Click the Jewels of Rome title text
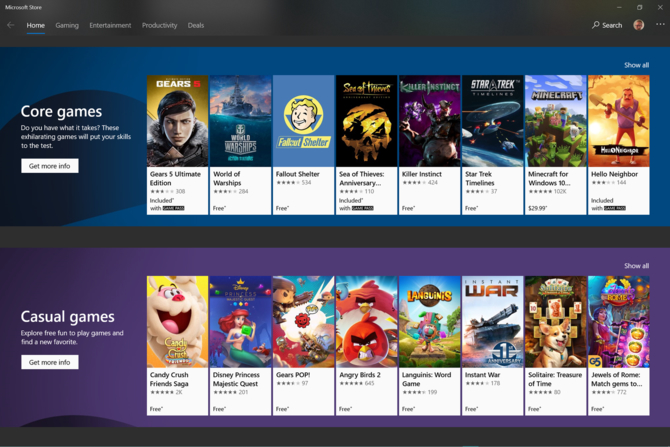The width and height of the screenshot is (670, 447). pyautogui.click(x=617, y=379)
